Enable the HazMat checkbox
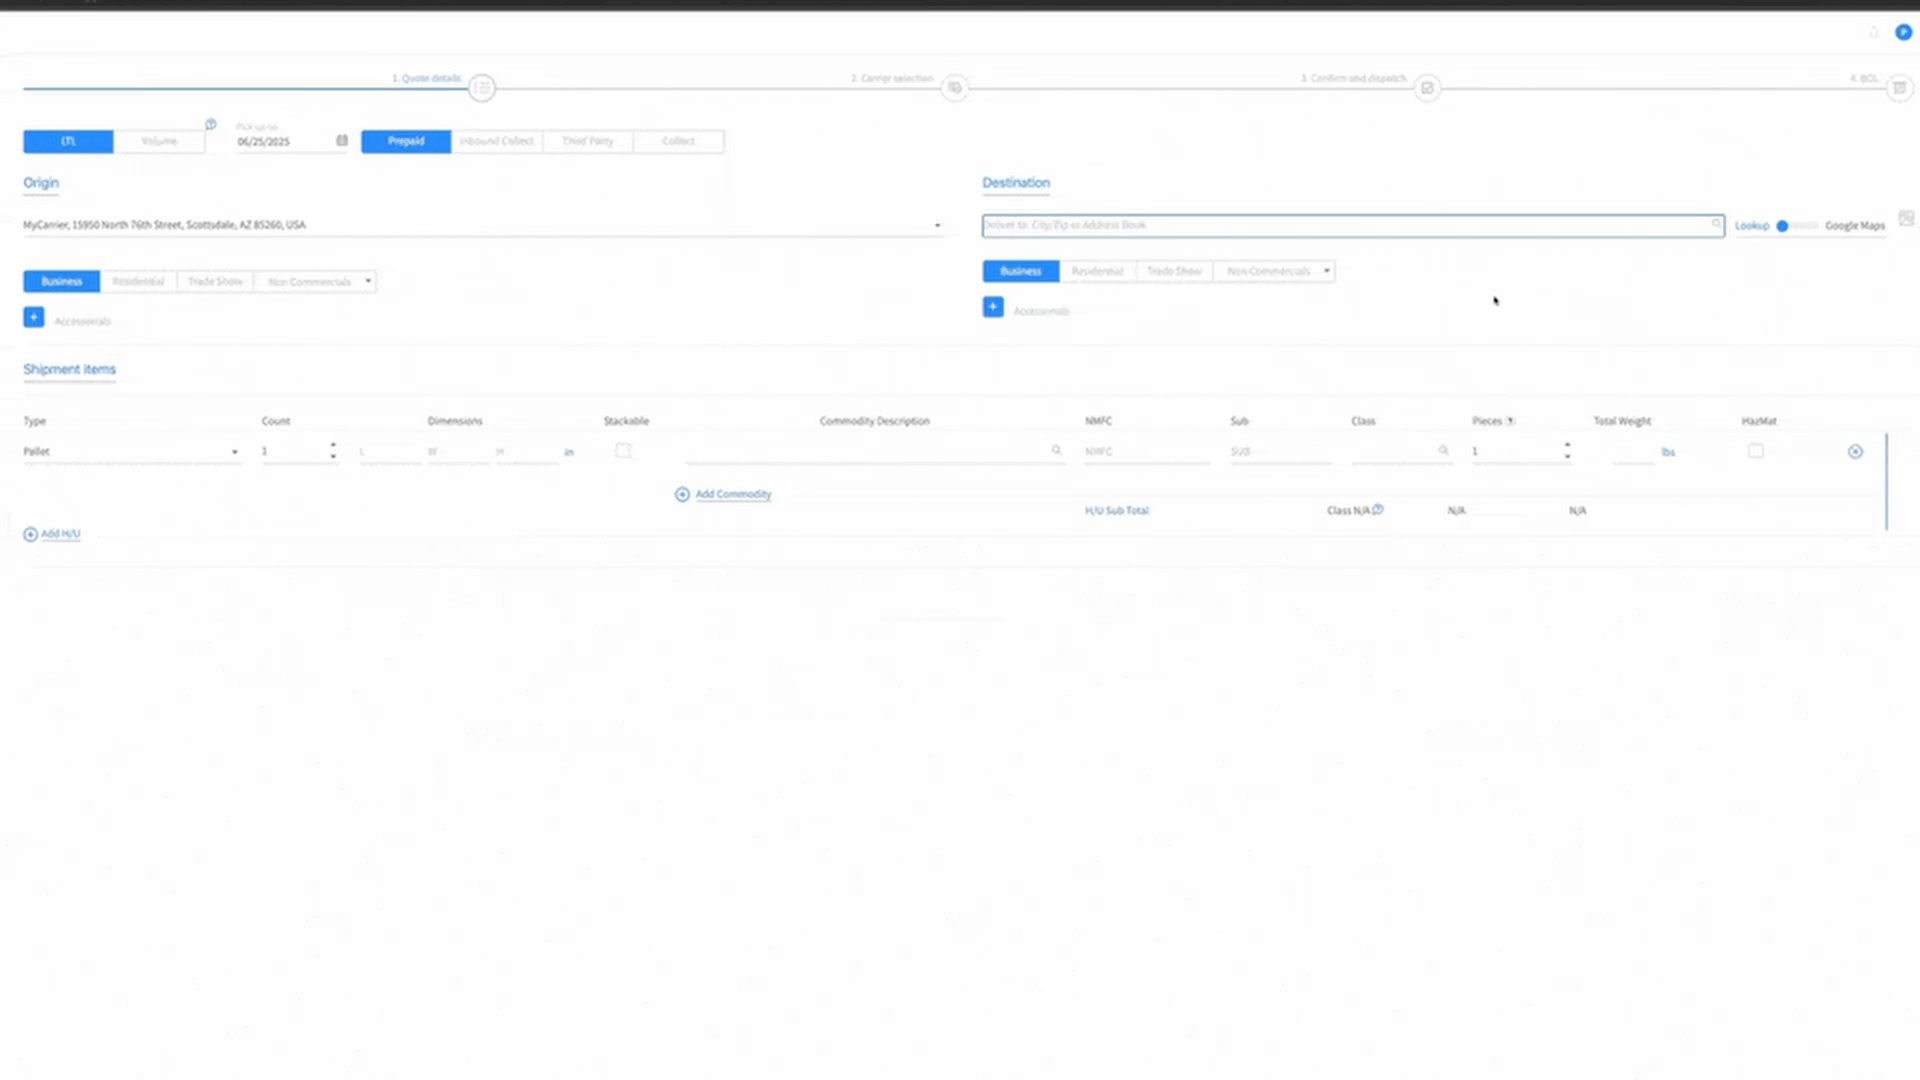Viewport: 1920px width, 1080px height. point(1755,451)
